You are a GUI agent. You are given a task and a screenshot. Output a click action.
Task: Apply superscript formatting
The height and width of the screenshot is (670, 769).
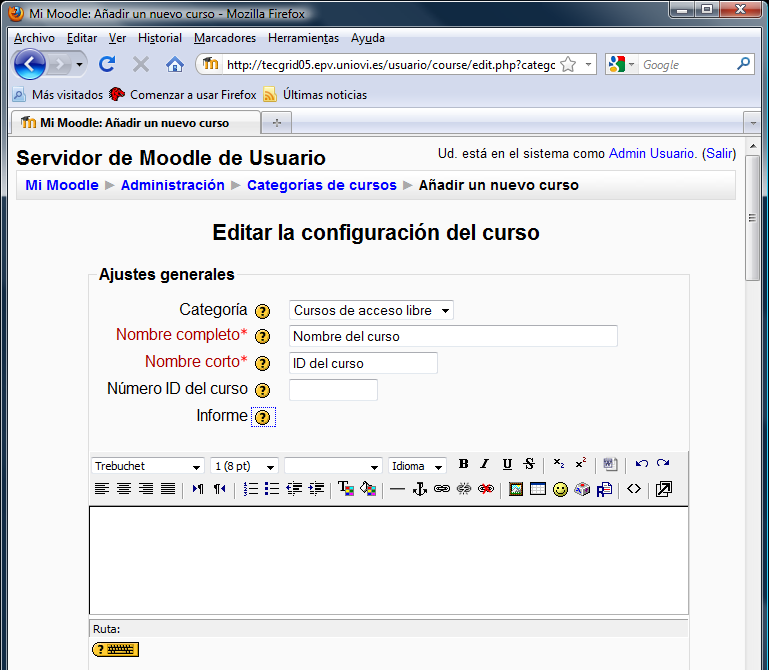point(581,464)
